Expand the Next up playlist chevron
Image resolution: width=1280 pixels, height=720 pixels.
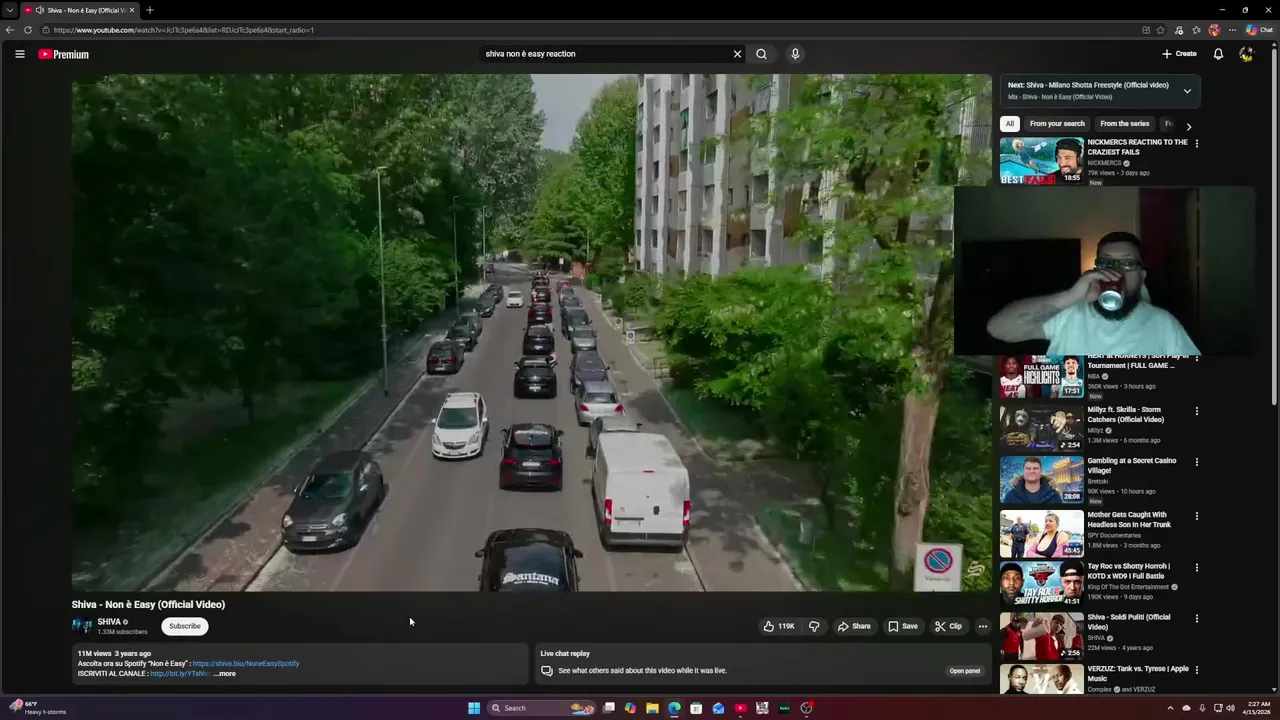(x=1187, y=91)
